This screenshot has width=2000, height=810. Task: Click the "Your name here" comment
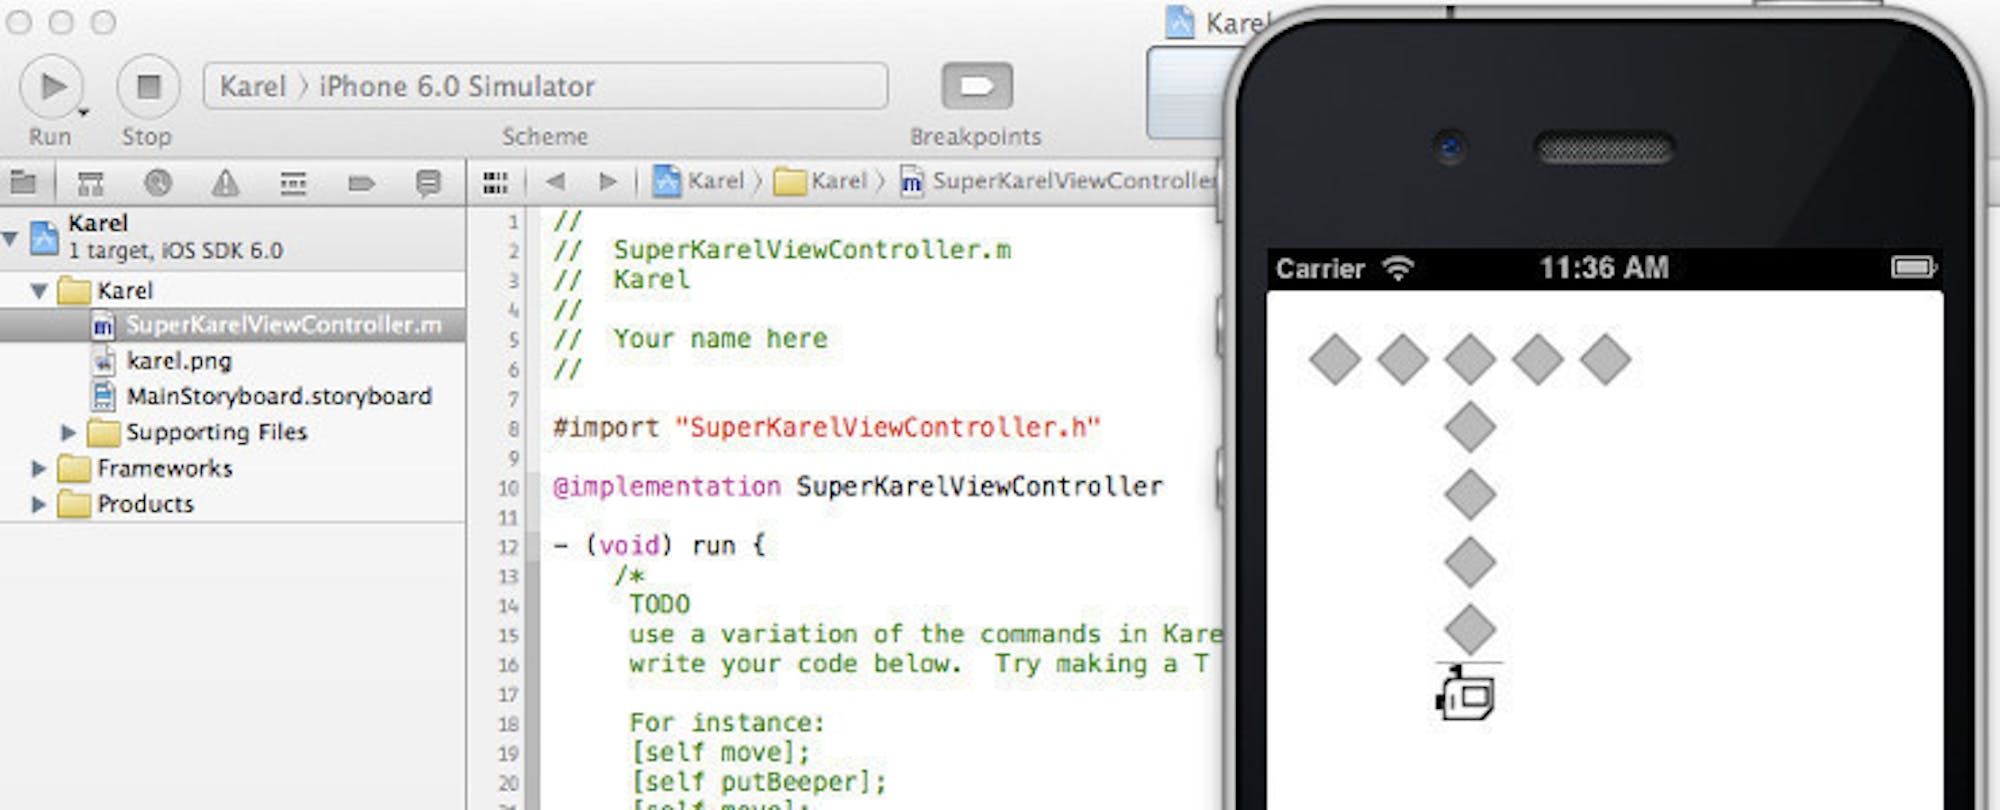tap(720, 339)
